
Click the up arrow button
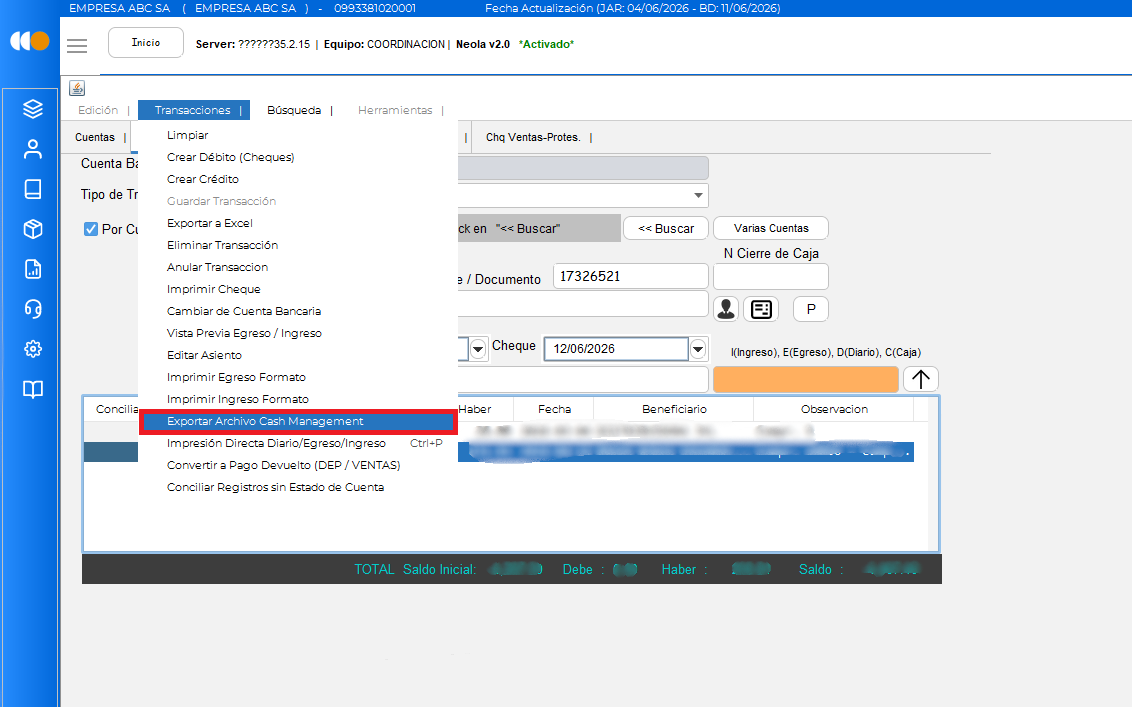(x=920, y=379)
